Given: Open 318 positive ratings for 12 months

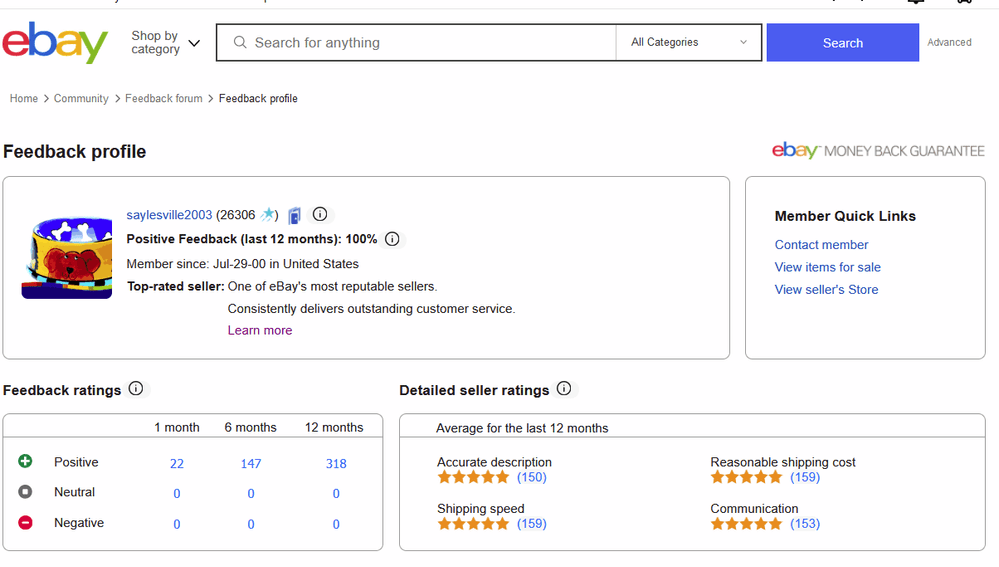Looking at the screenshot, I should coord(336,464).
